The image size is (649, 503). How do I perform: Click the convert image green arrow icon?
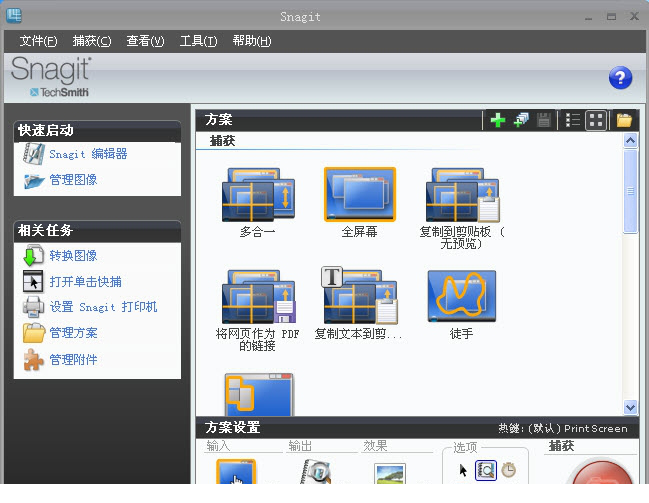click(x=33, y=255)
